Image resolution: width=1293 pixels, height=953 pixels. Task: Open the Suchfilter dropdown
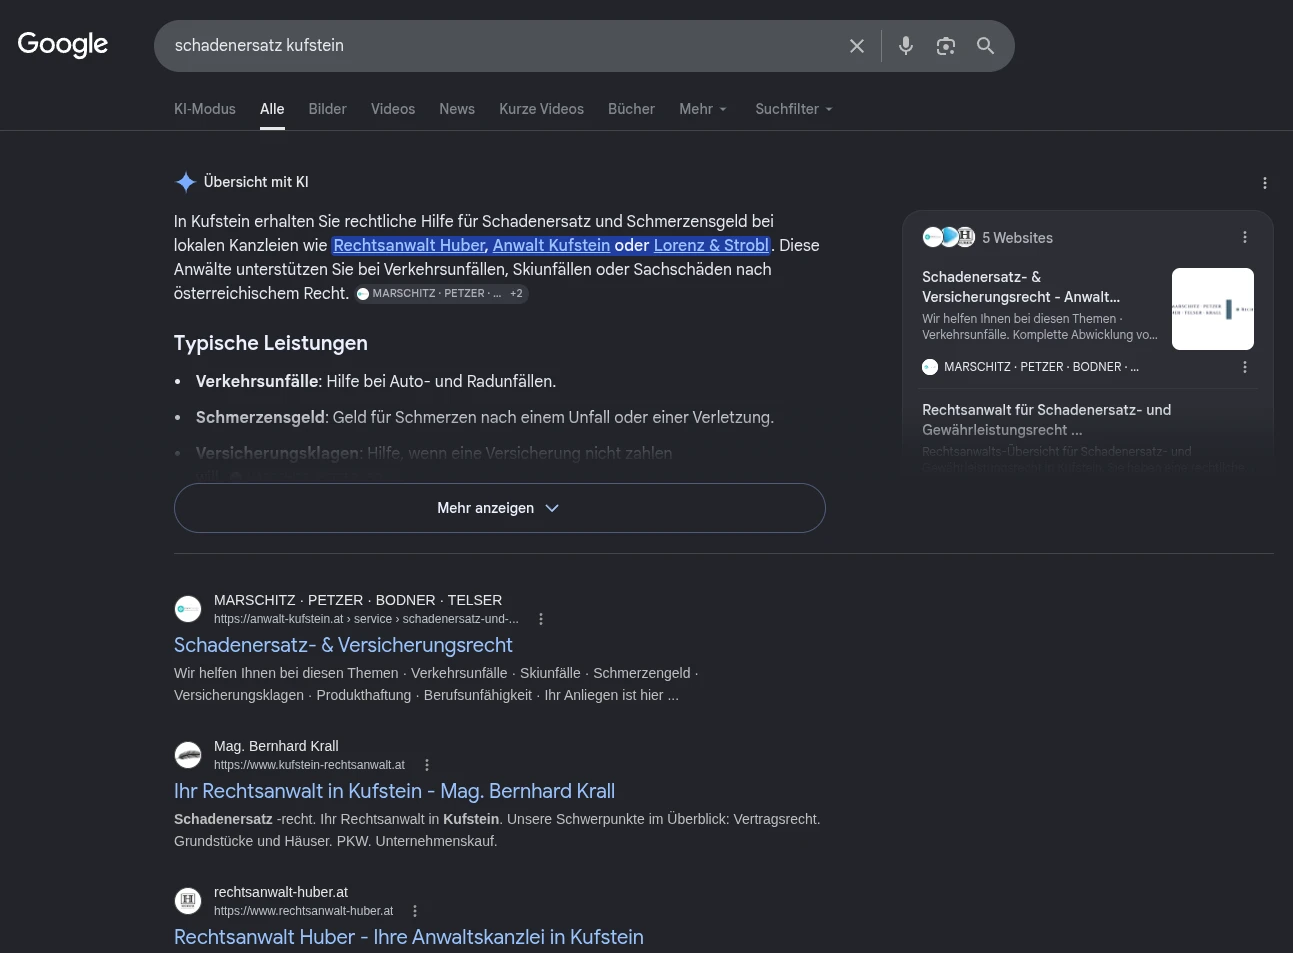click(794, 109)
